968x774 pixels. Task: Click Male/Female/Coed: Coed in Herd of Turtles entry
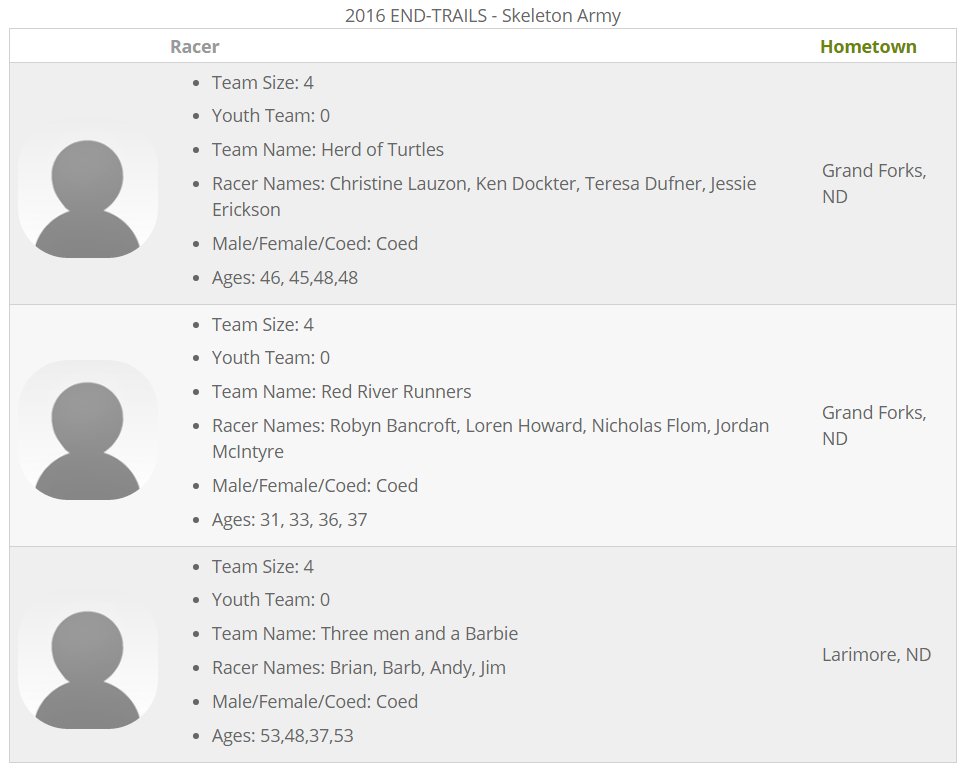(315, 243)
